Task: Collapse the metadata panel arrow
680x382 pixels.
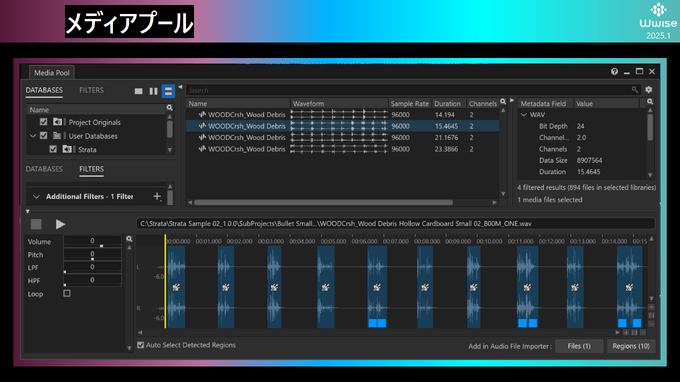Action: pos(512,101)
